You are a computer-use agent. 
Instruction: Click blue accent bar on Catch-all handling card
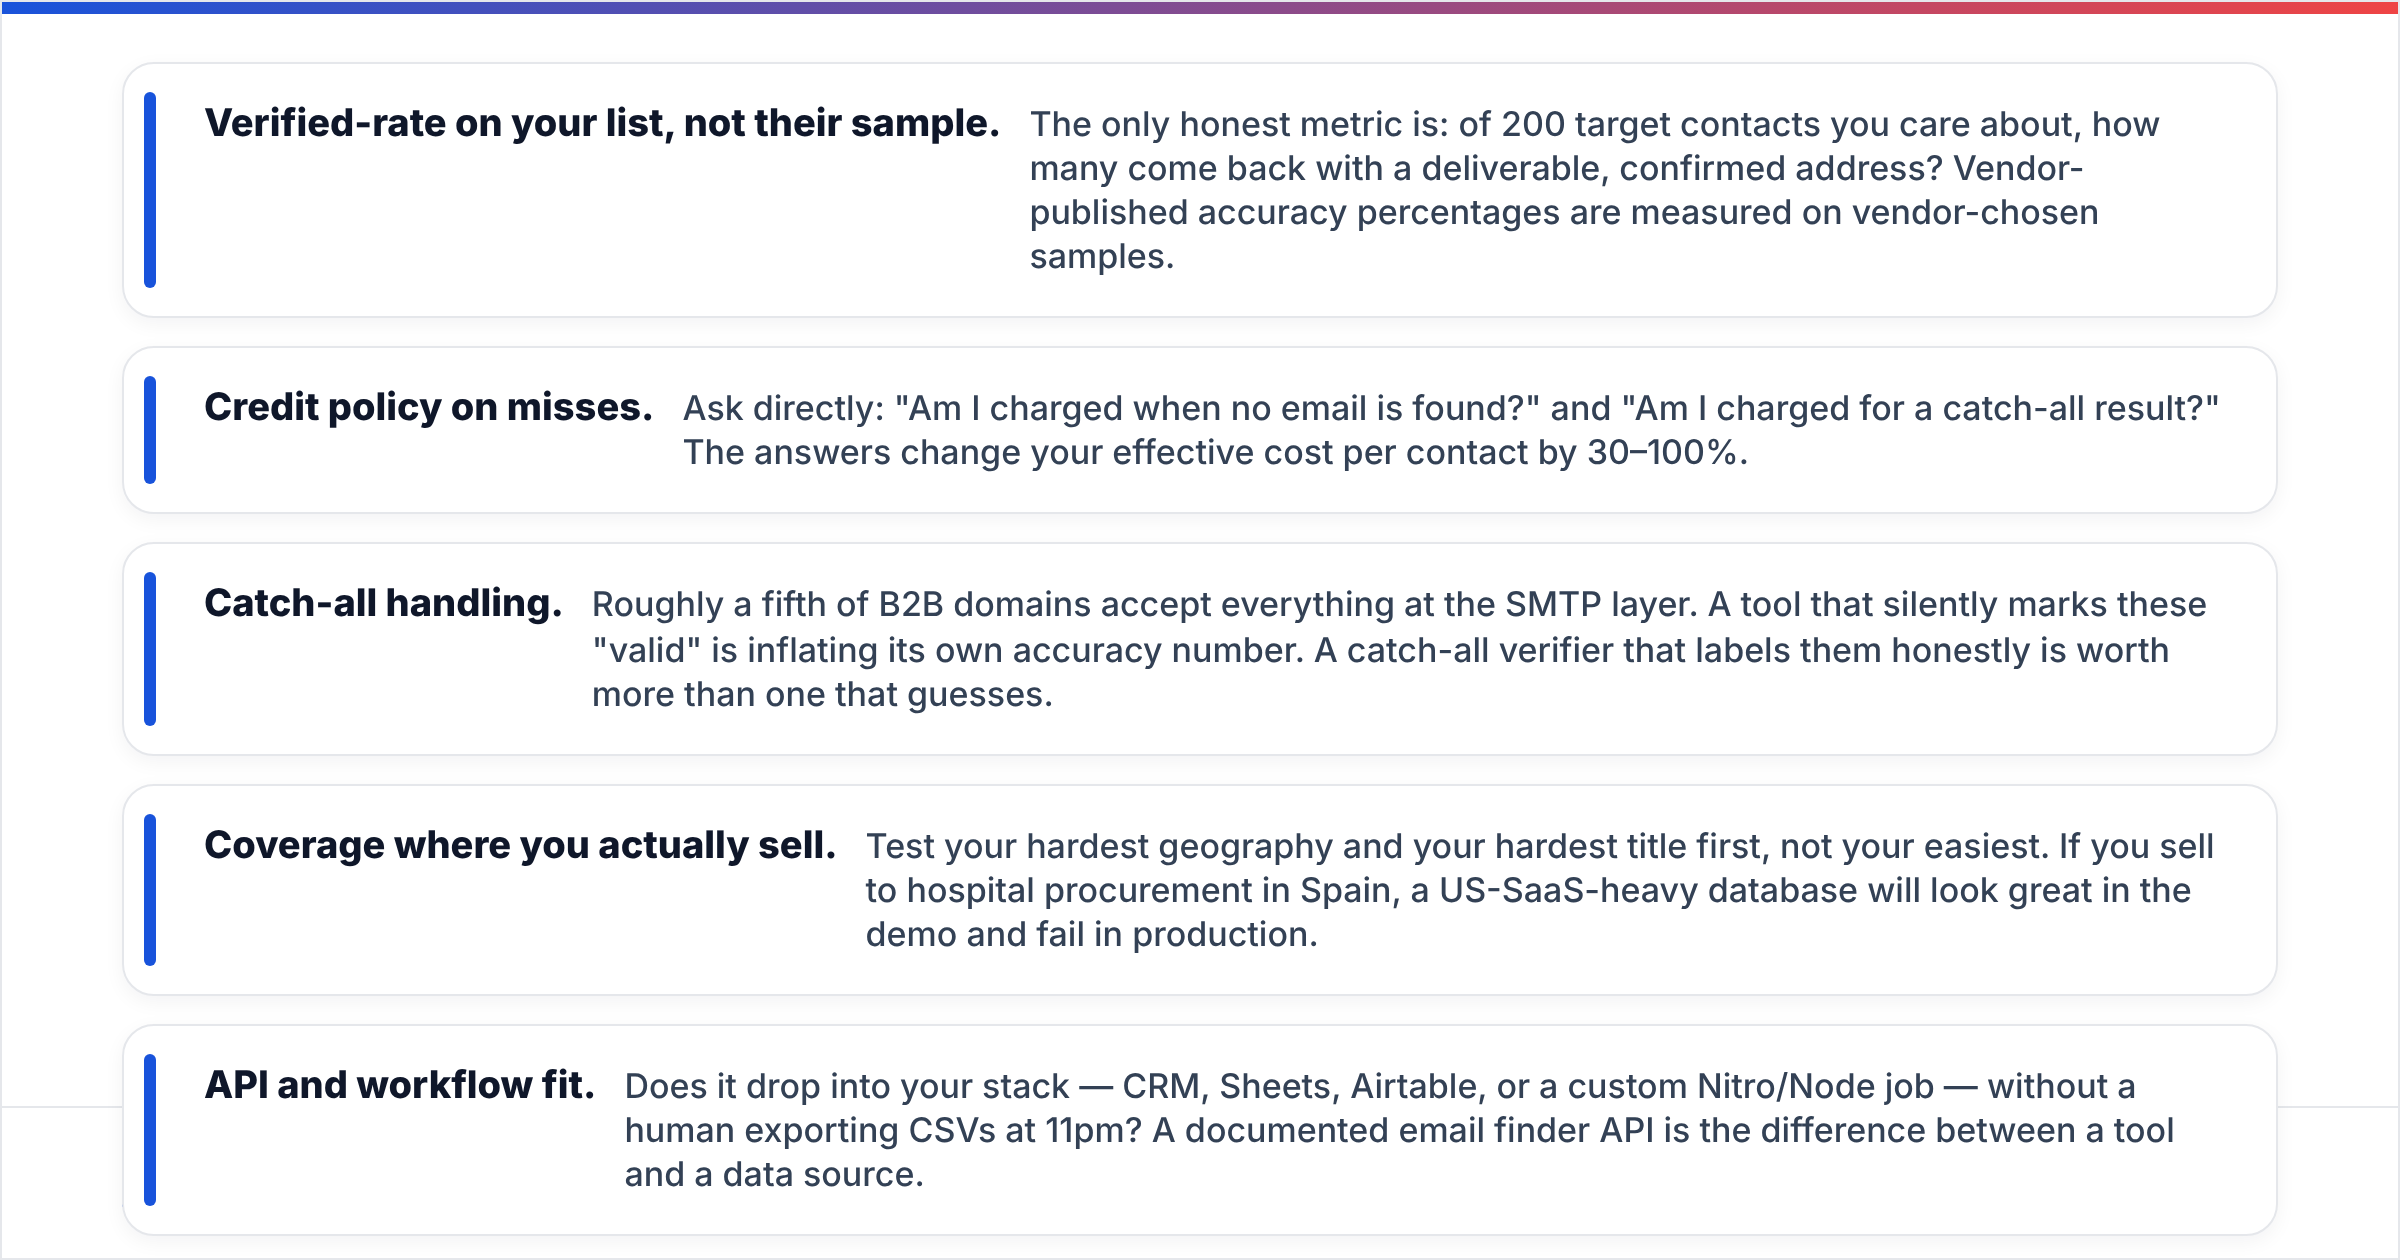point(150,649)
